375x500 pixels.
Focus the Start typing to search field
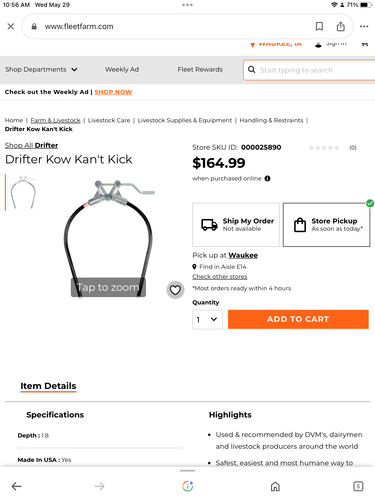click(310, 70)
